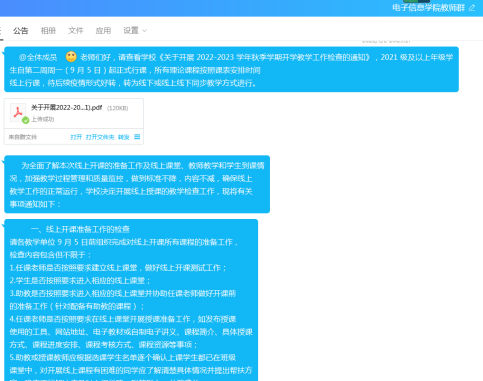Click the 电子信息学院教师群 group title

click(x=429, y=8)
